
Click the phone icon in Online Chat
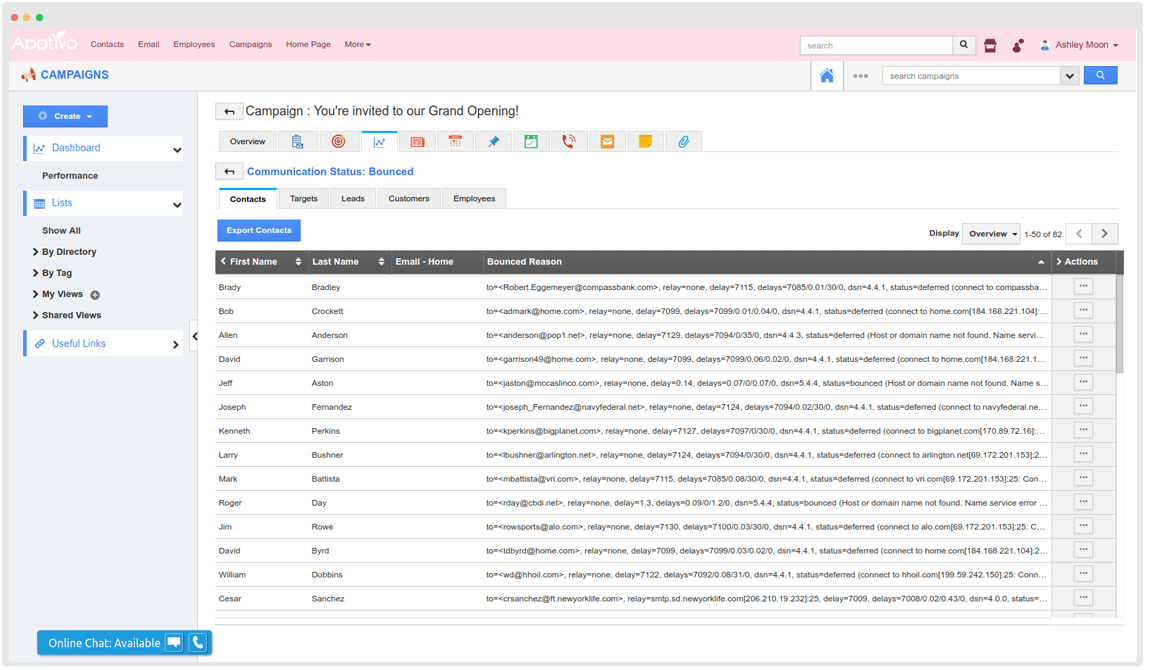coord(197,643)
